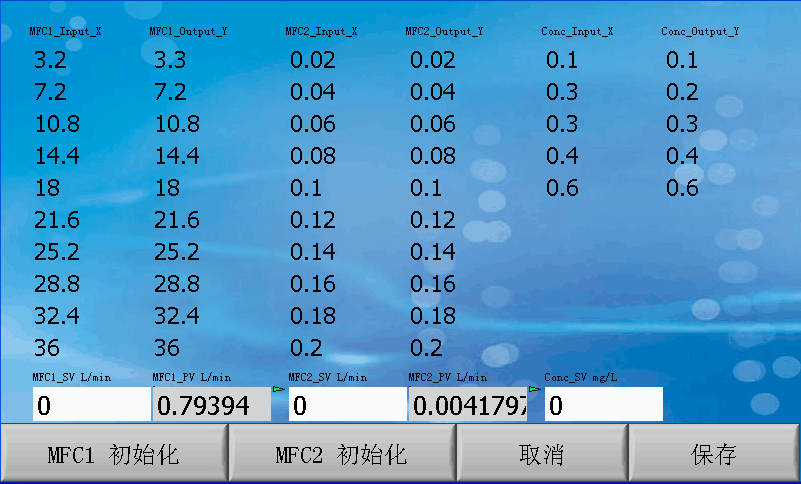Focus the Conc_SV mg/L input field

pos(603,405)
